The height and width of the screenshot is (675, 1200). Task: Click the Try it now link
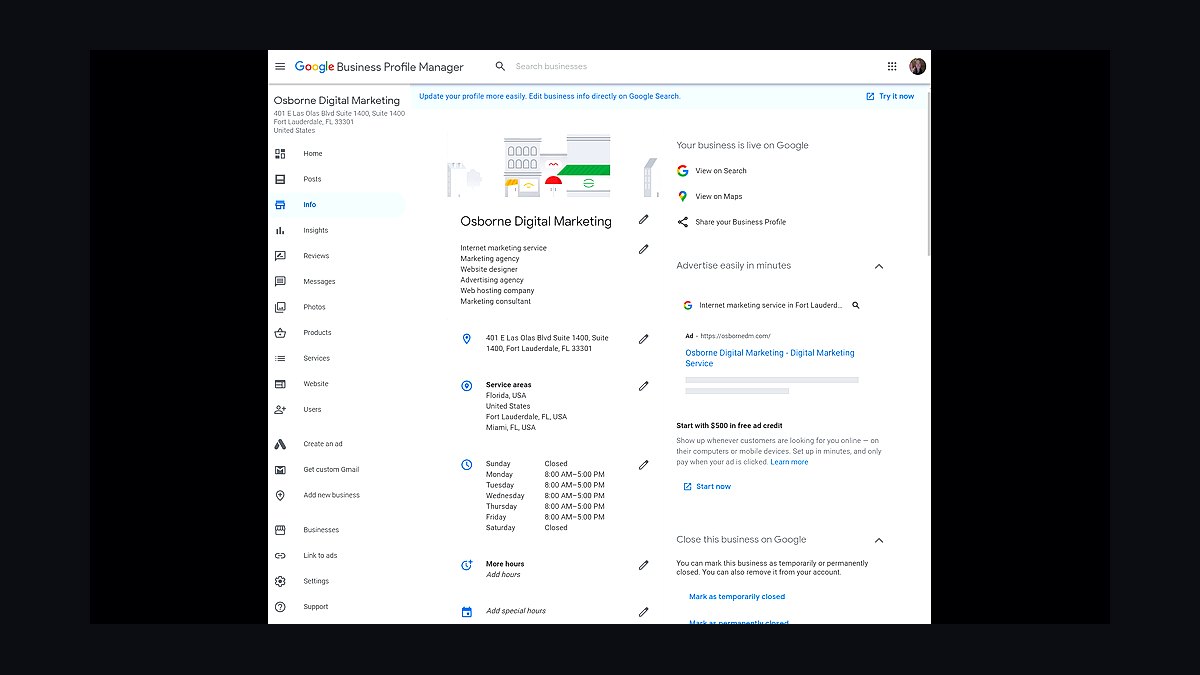[x=890, y=97]
